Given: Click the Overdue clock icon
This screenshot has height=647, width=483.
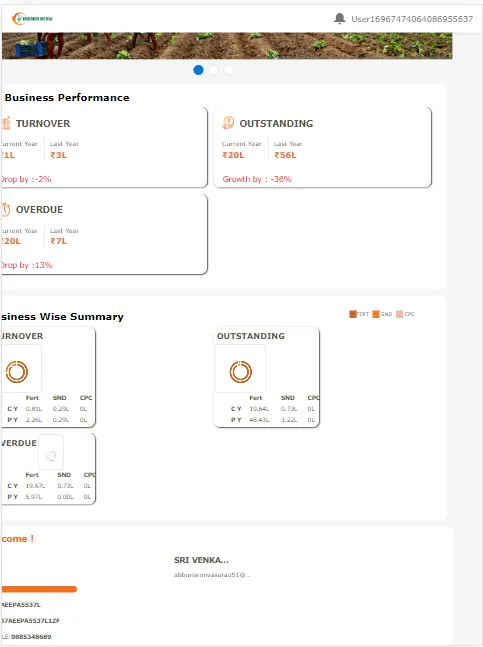Looking at the screenshot, I should point(5,210).
